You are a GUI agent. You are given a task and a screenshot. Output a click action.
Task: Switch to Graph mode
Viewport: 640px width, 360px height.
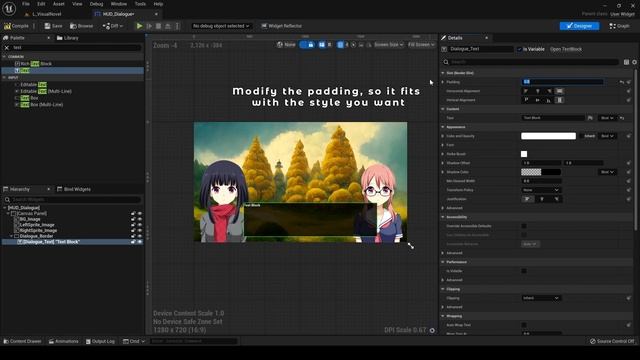620,26
